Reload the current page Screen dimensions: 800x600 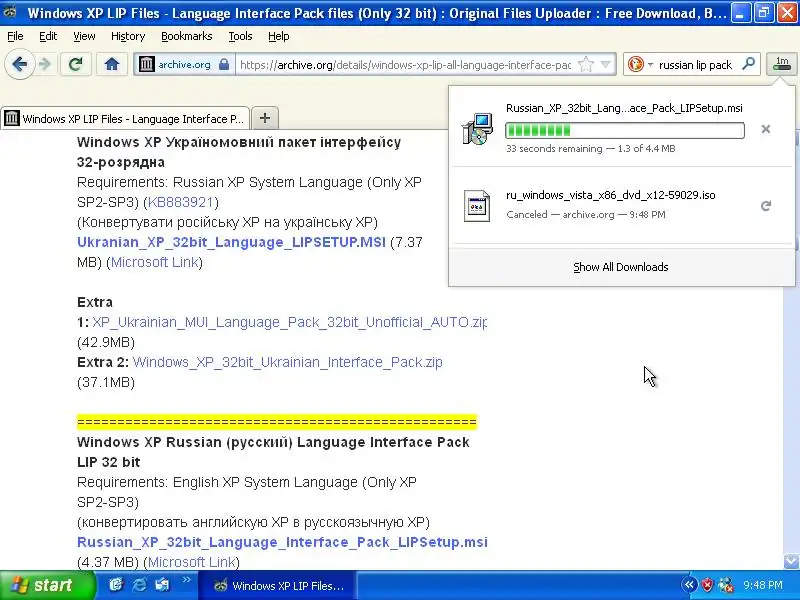pos(76,64)
